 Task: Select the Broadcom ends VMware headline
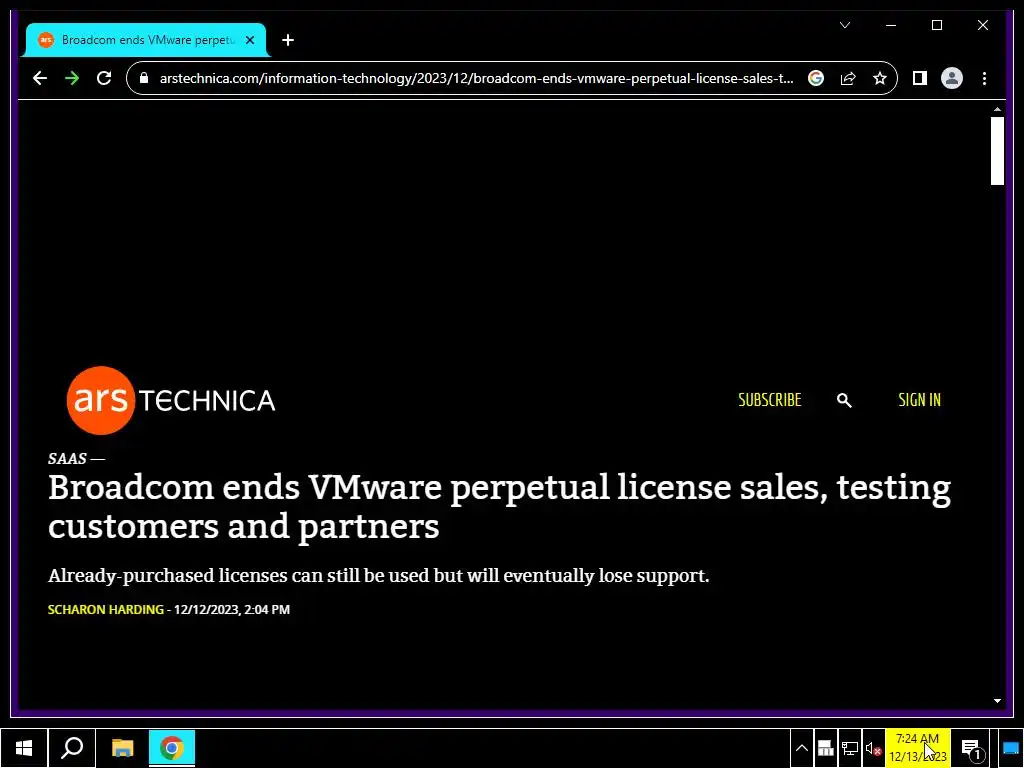(500, 507)
